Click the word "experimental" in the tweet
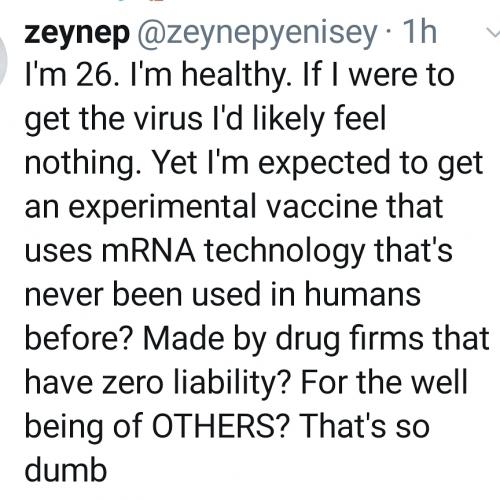Screen dimensions: 500x500 [160, 209]
